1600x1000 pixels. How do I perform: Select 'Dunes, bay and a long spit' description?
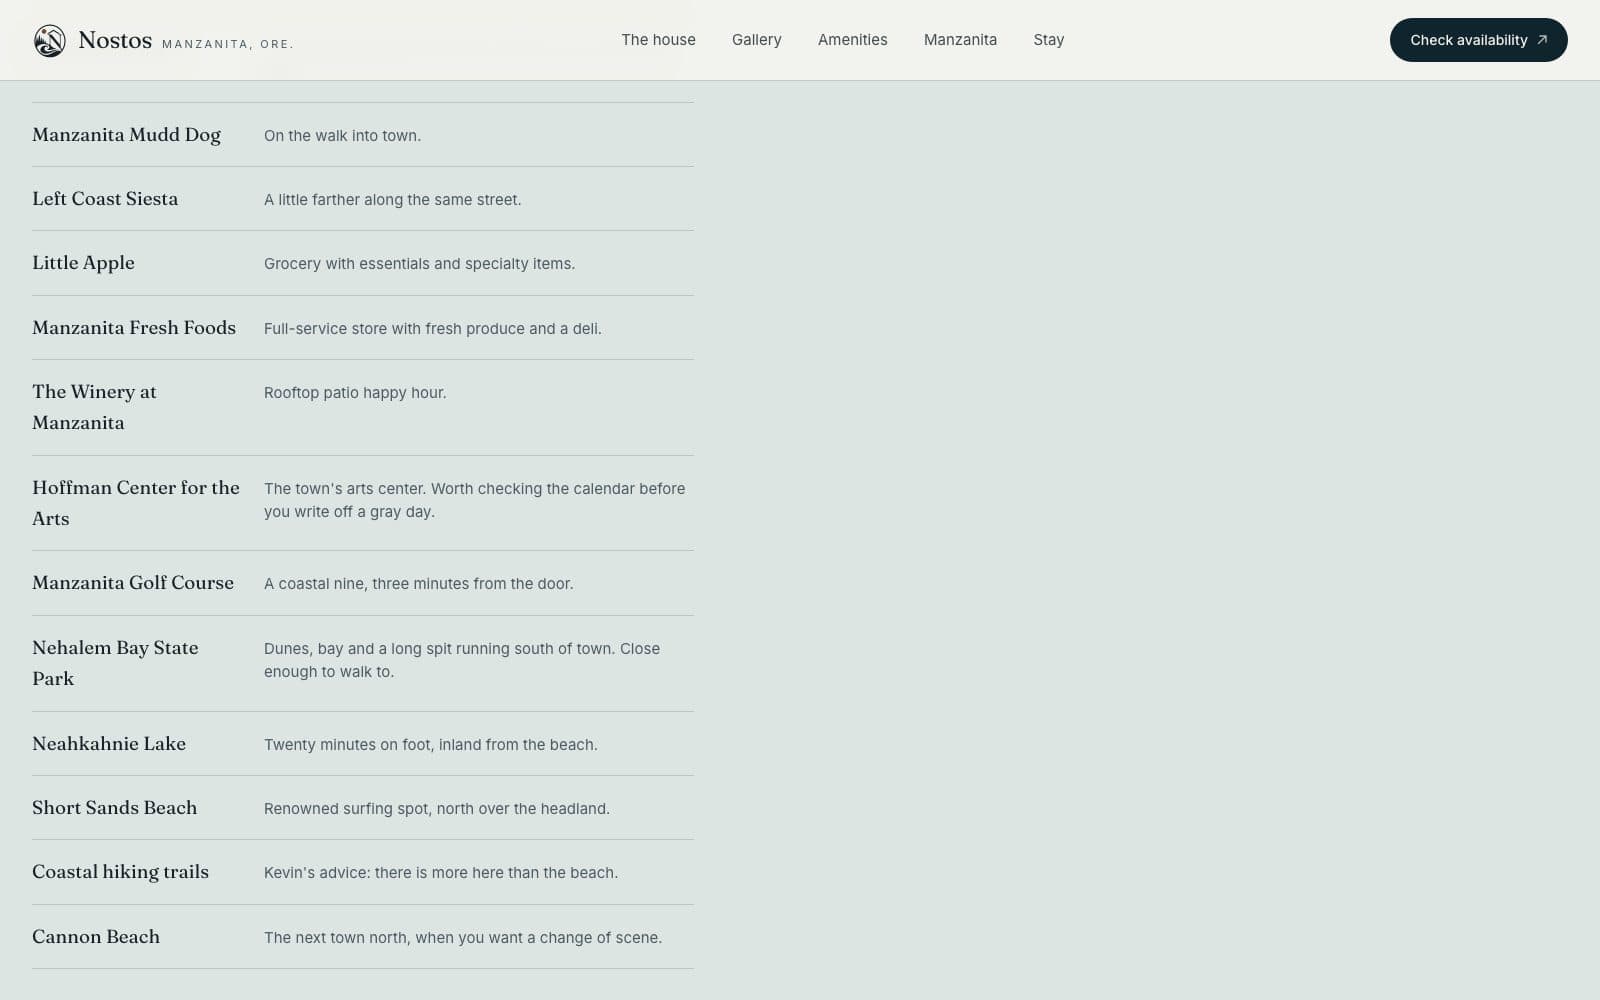tap(462, 660)
